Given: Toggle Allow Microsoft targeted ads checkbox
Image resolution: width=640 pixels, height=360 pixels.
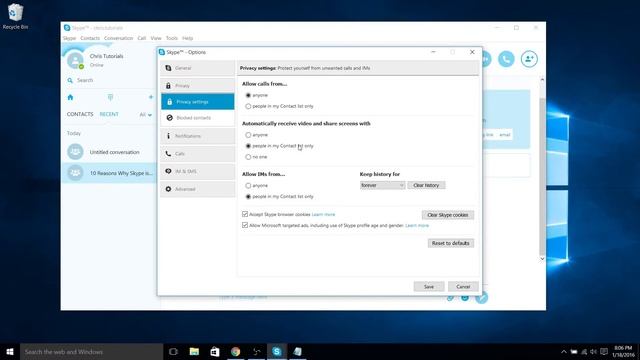Looking at the screenshot, I should 245,225.
